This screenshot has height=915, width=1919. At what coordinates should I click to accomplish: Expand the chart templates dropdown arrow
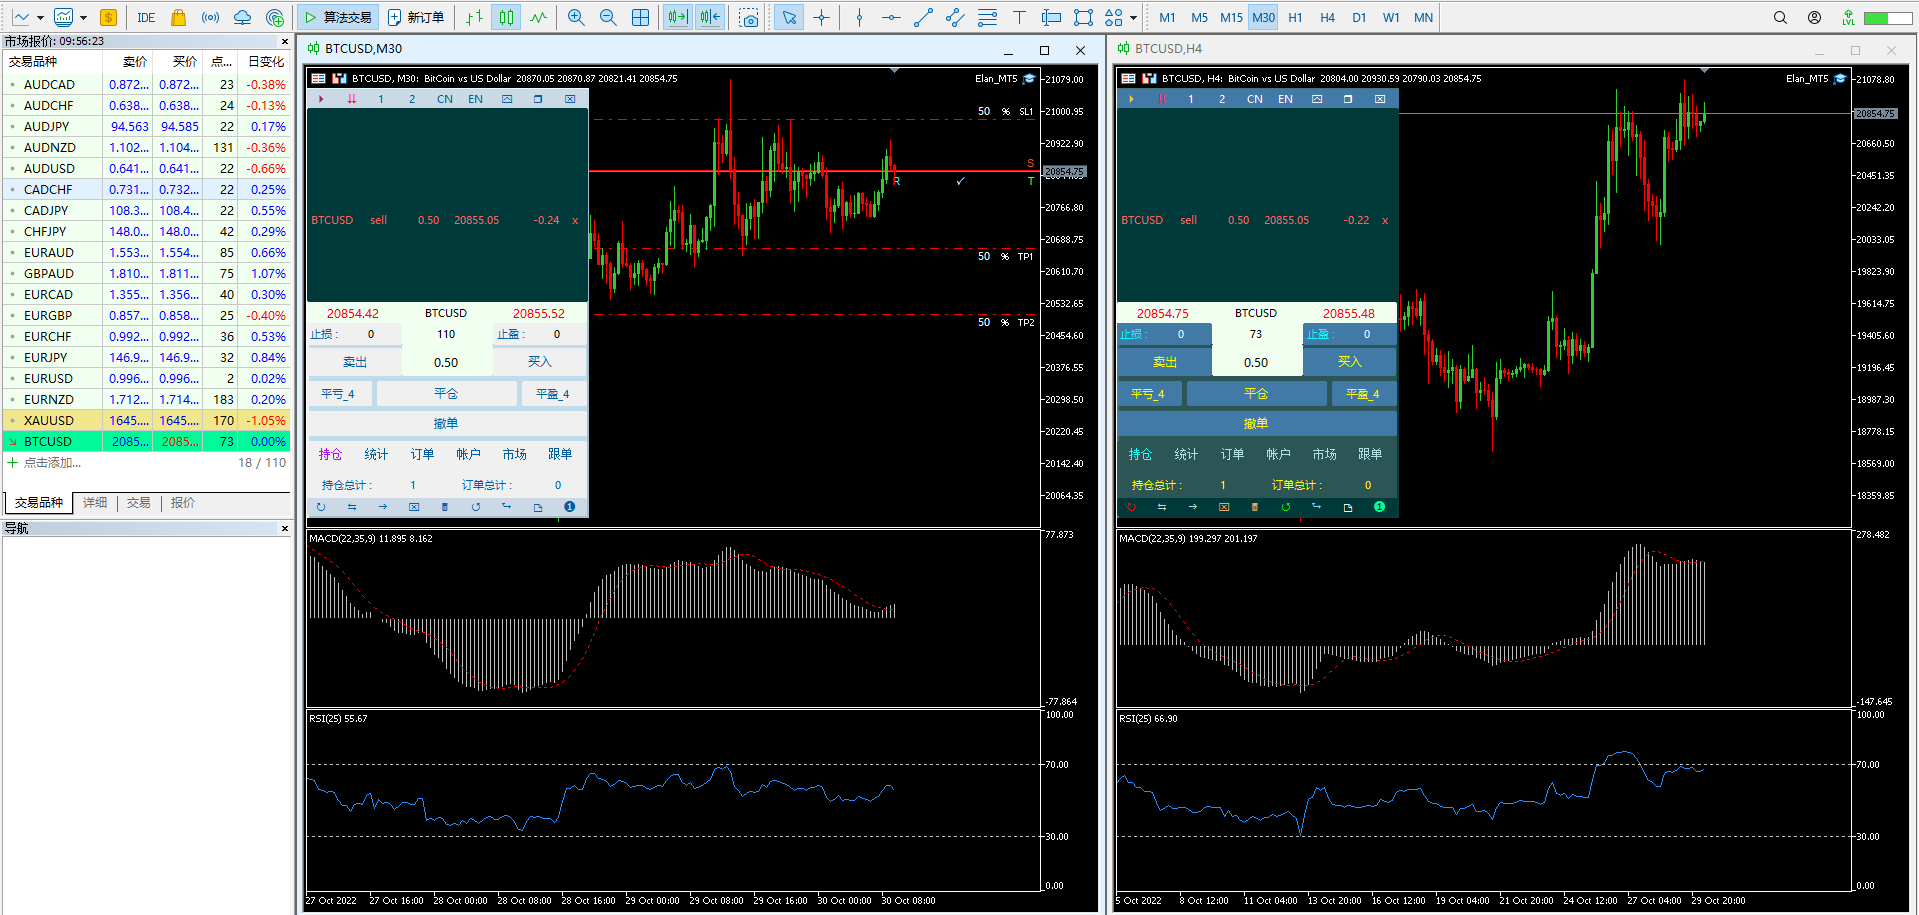click(83, 17)
